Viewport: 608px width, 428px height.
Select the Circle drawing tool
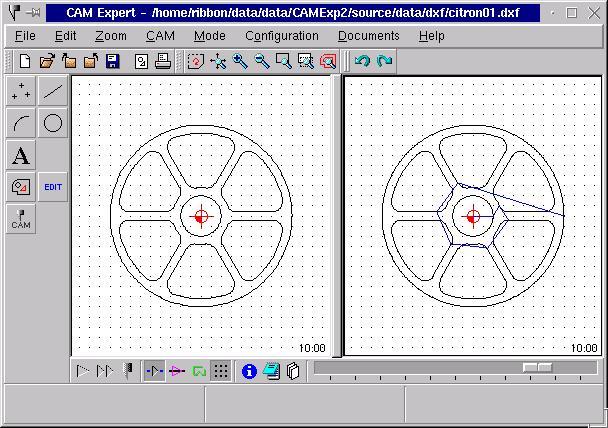point(53,124)
